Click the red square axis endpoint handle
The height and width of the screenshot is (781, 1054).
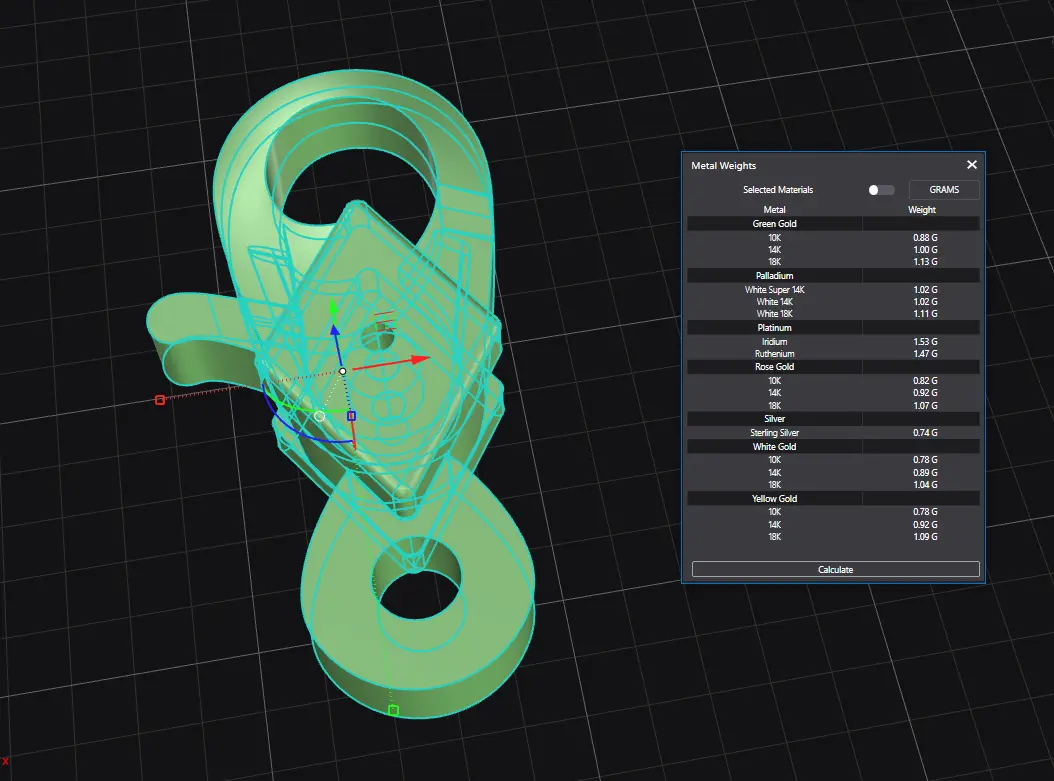(160, 400)
